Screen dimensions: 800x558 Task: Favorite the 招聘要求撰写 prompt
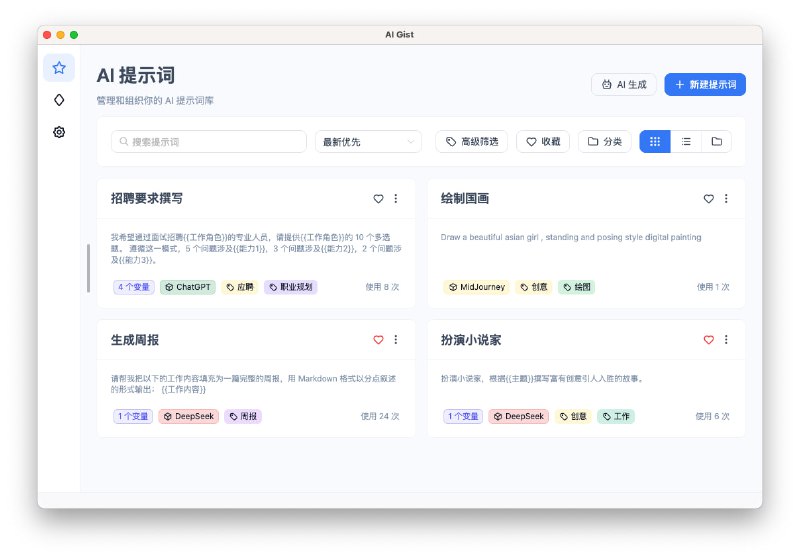pos(378,199)
